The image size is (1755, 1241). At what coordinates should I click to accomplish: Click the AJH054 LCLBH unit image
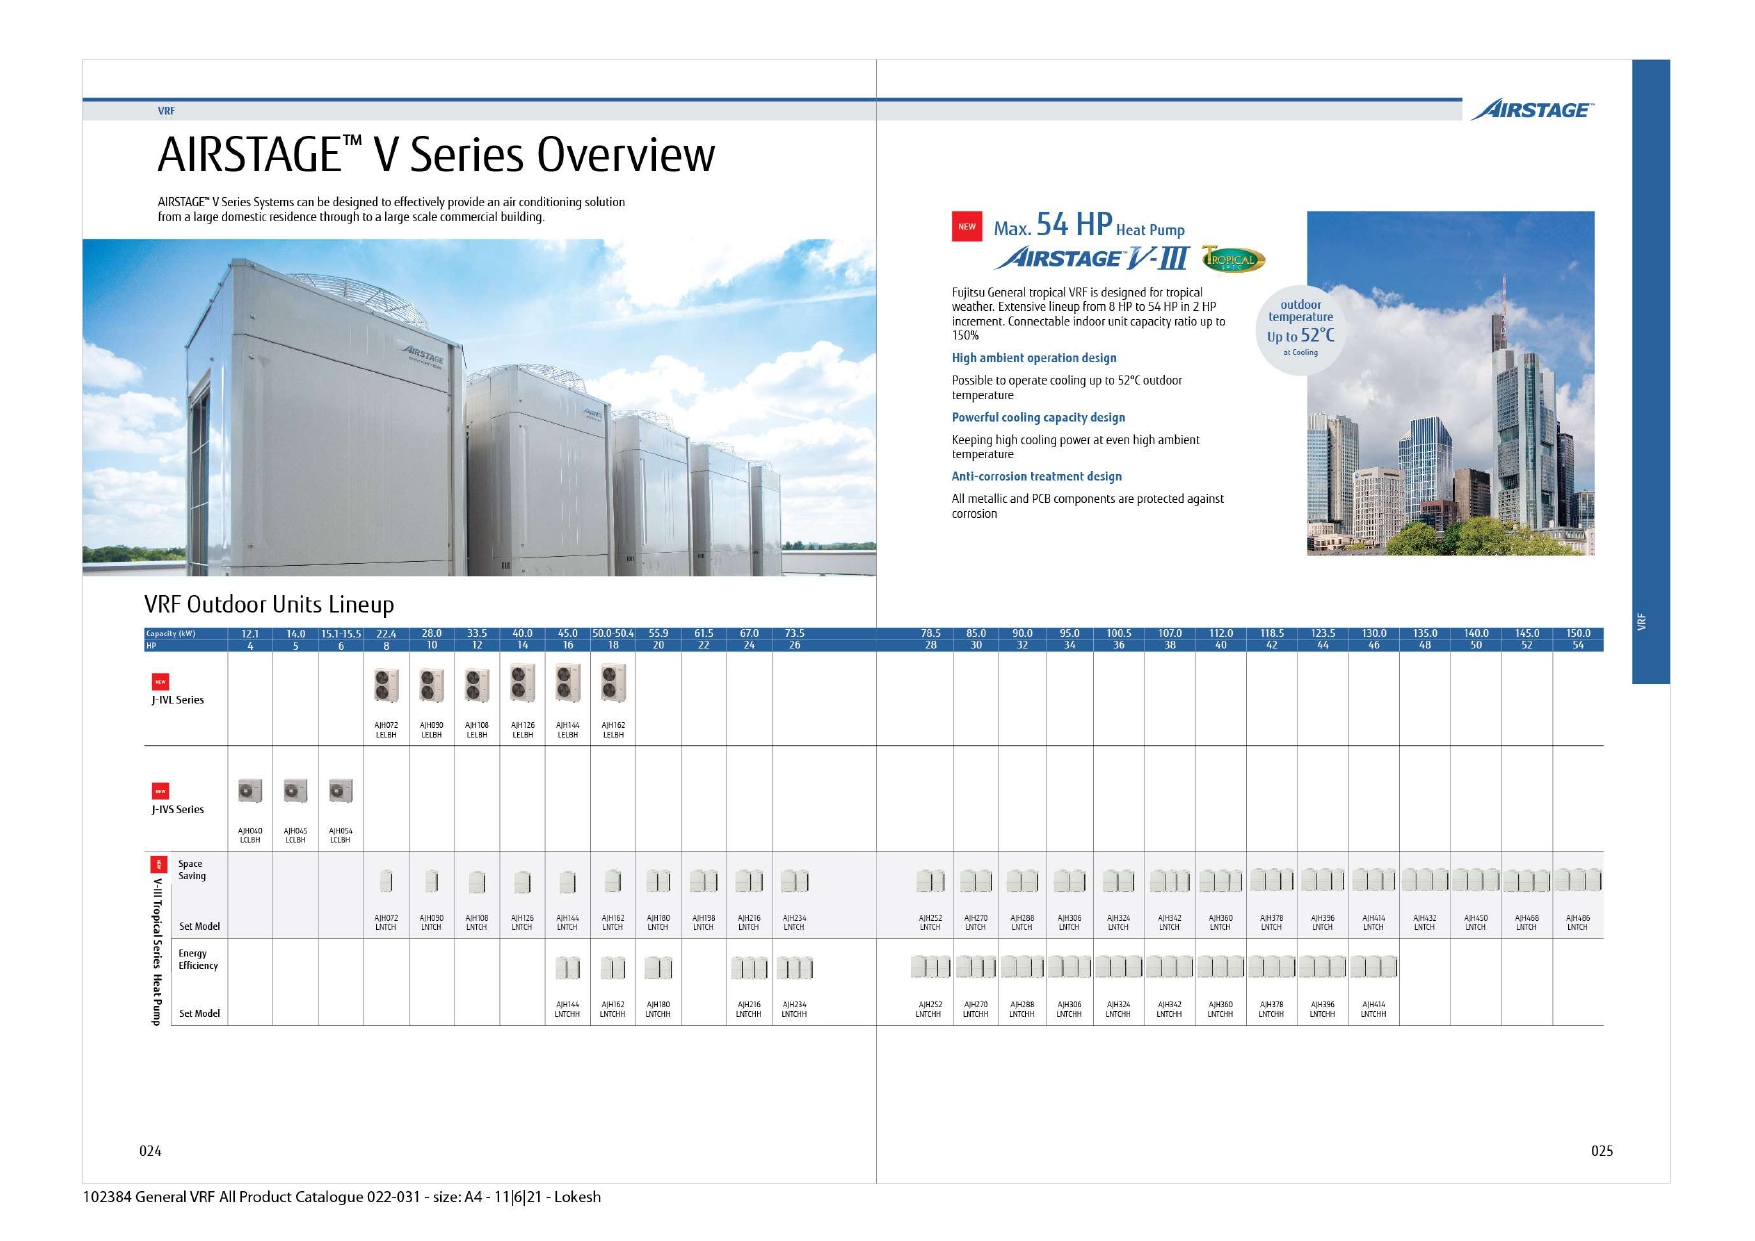(x=341, y=791)
